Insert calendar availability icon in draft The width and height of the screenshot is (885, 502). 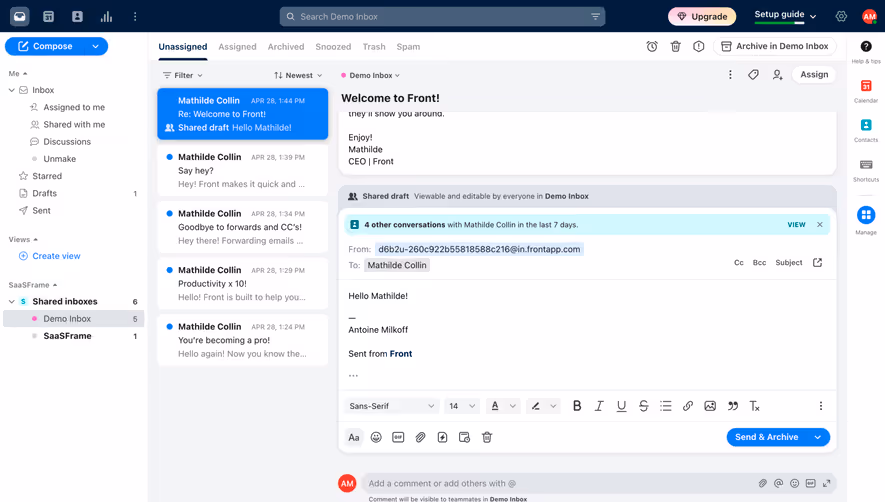tap(465, 437)
